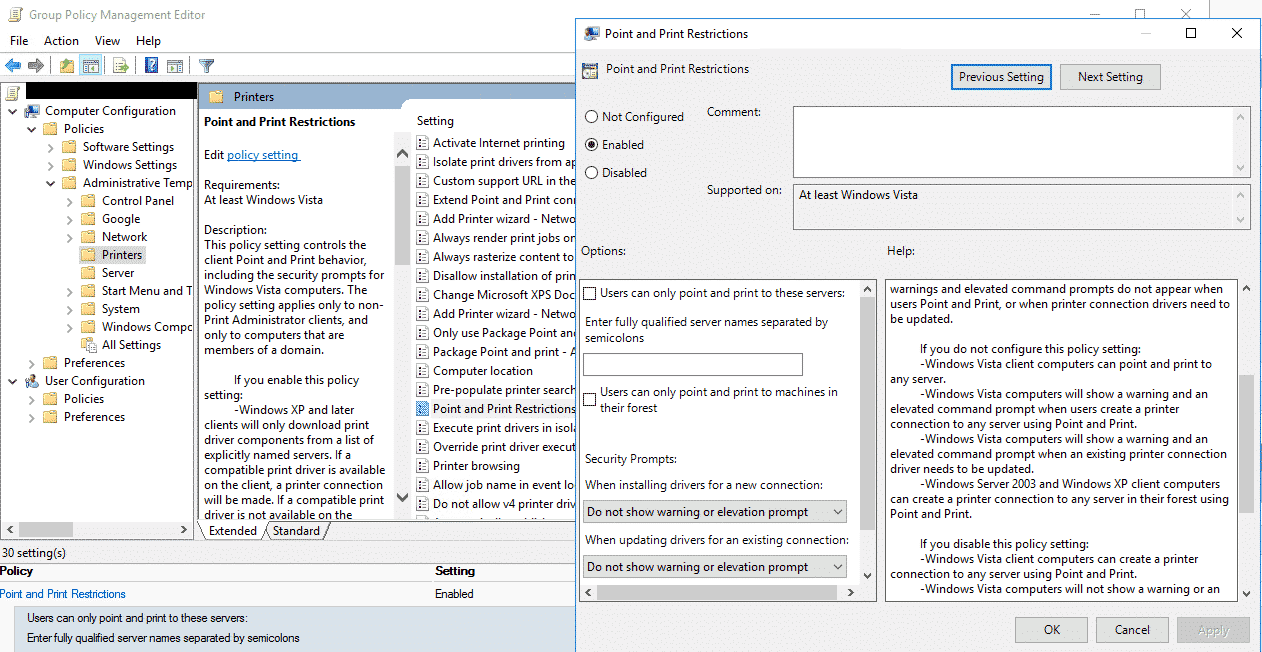Image resolution: width=1262 pixels, height=652 pixels.
Task: Click the policy icon in the dialog header
Action: click(590, 70)
